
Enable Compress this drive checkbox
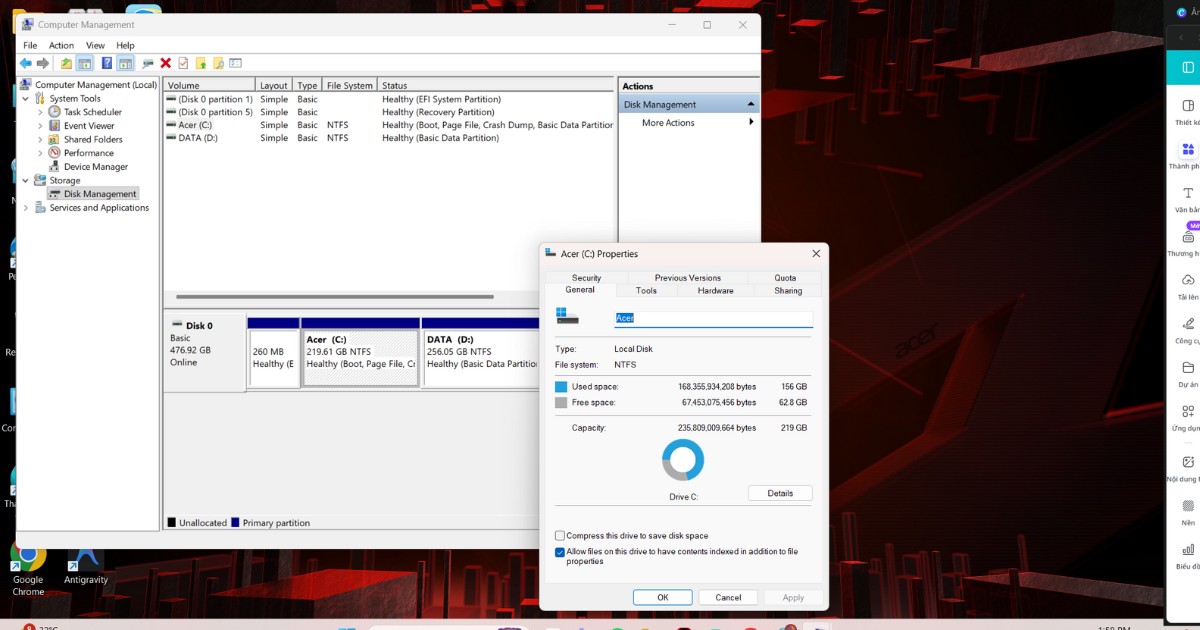560,536
